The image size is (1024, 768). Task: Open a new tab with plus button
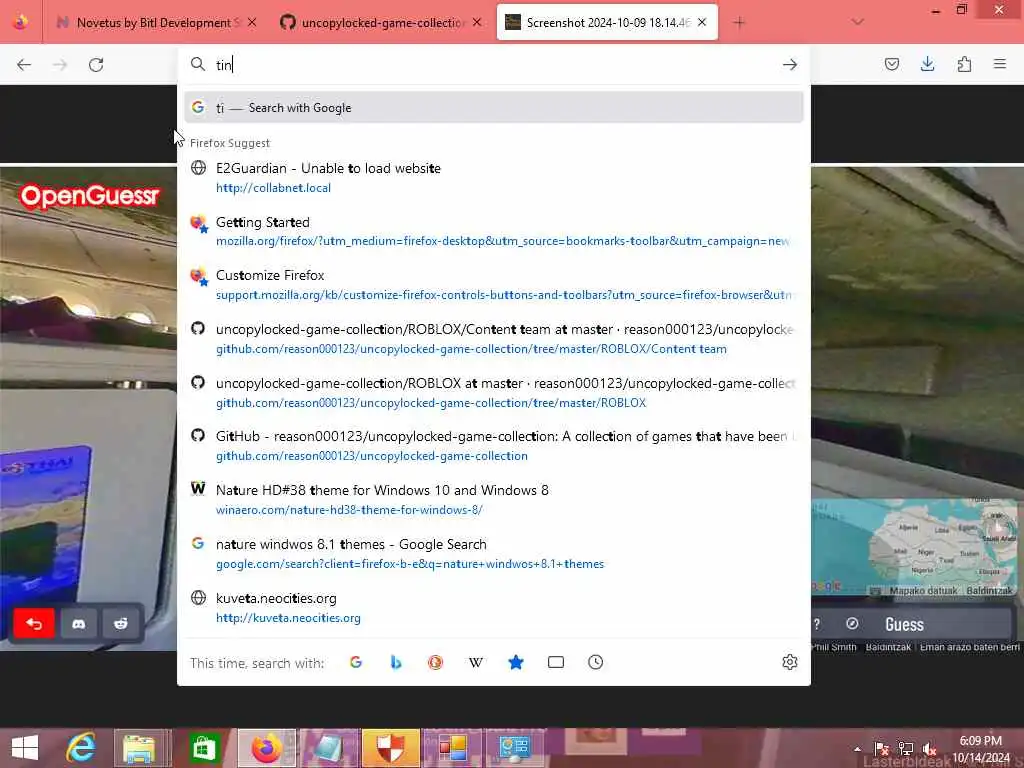point(739,23)
